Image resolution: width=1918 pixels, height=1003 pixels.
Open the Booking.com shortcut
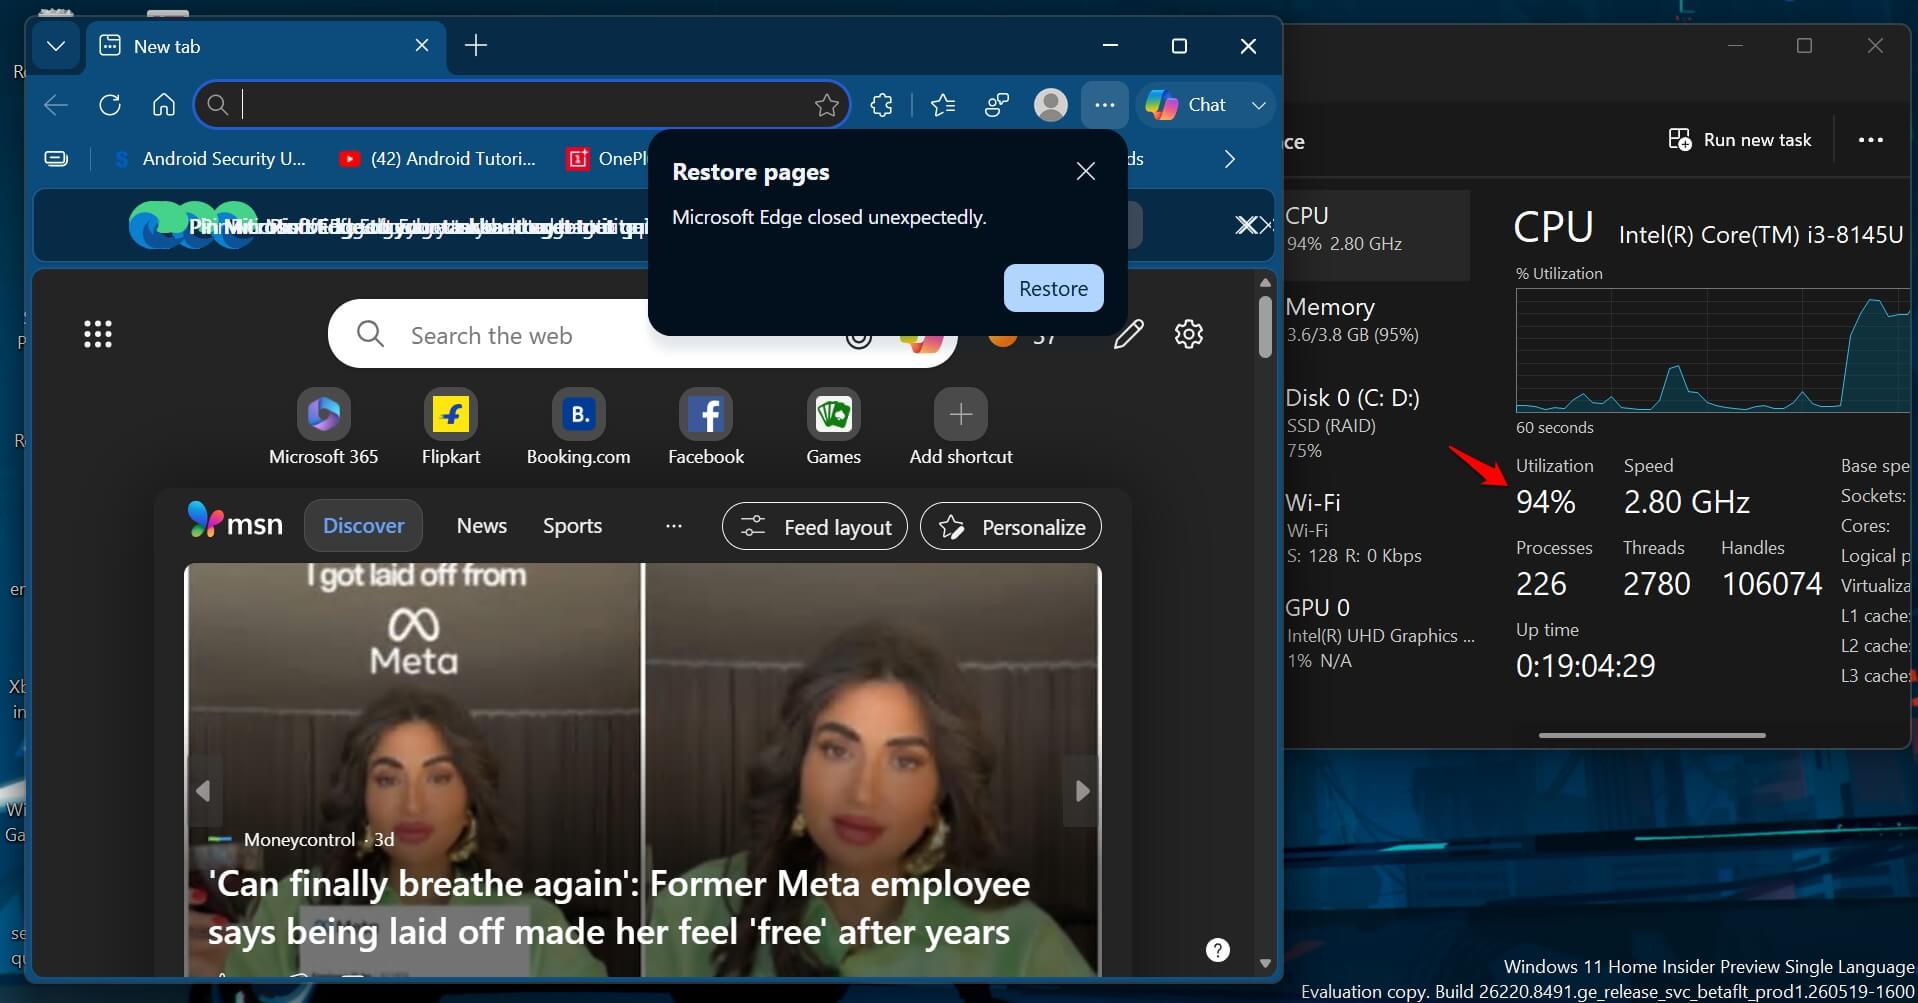579,427
